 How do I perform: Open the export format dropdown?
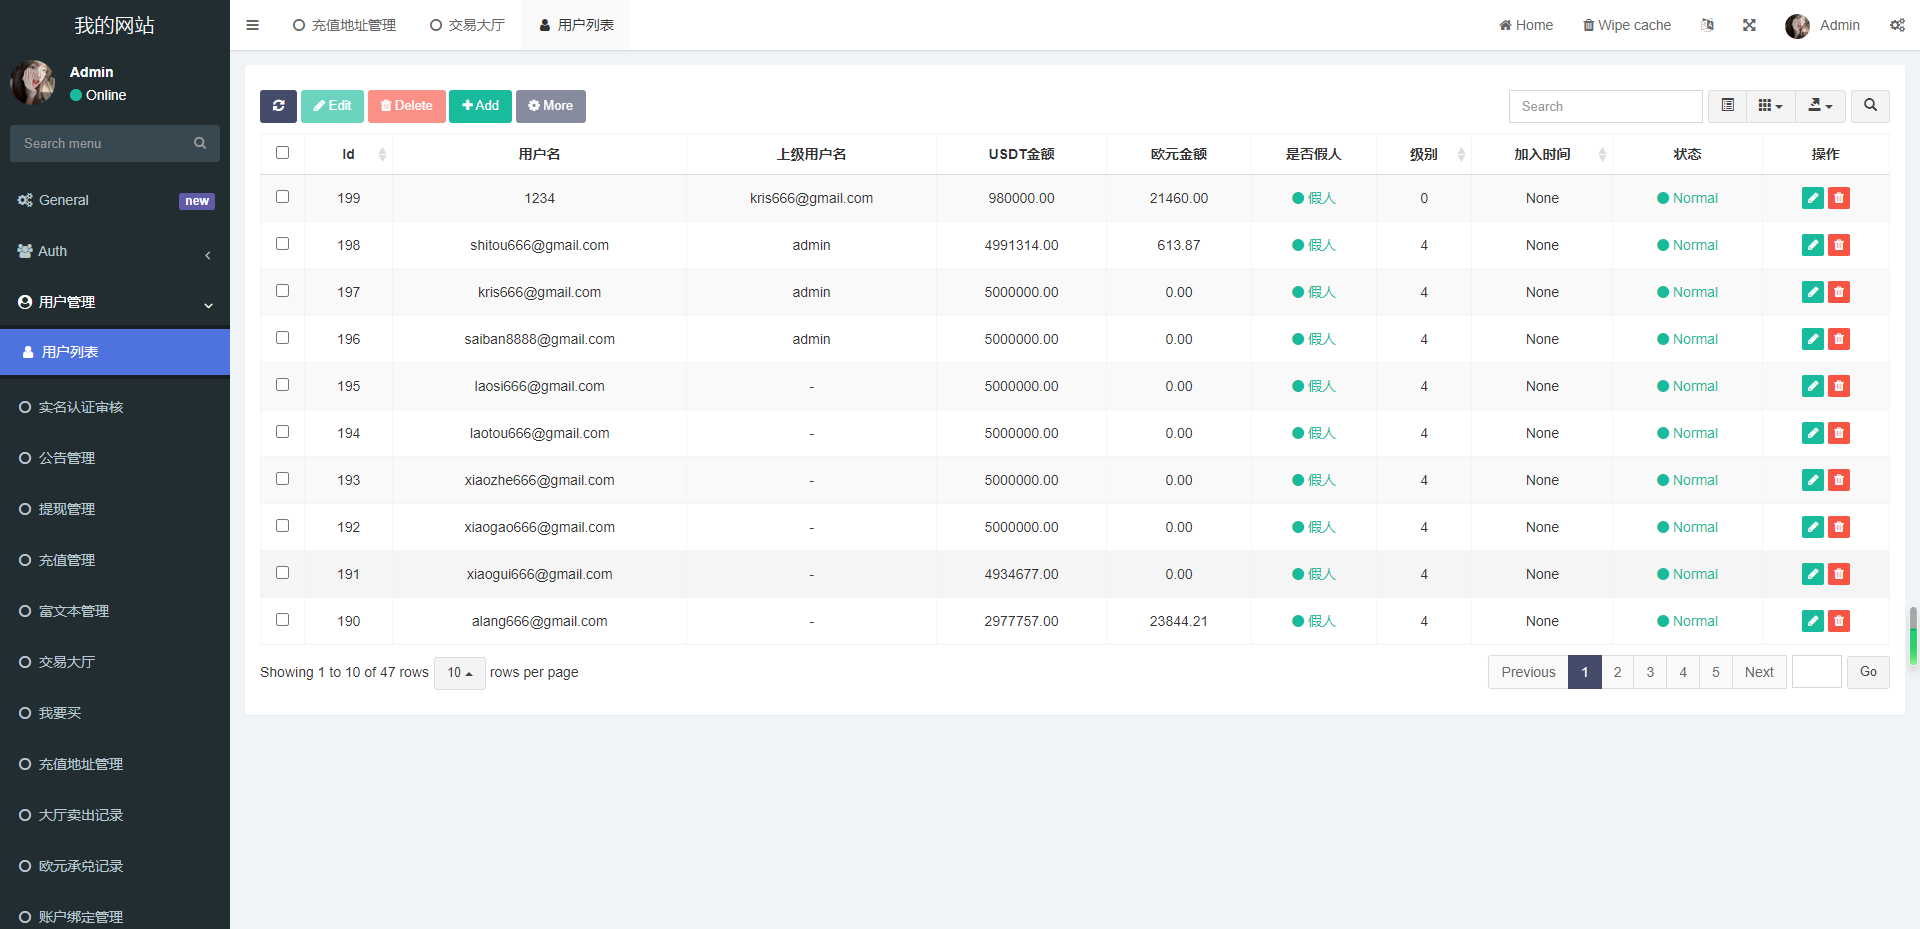[x=1820, y=106]
